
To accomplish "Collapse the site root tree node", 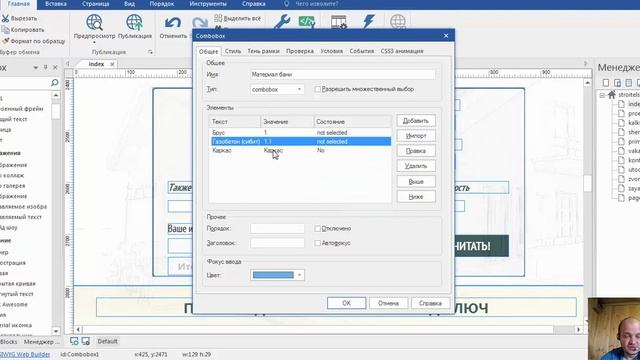I will [602, 95].
